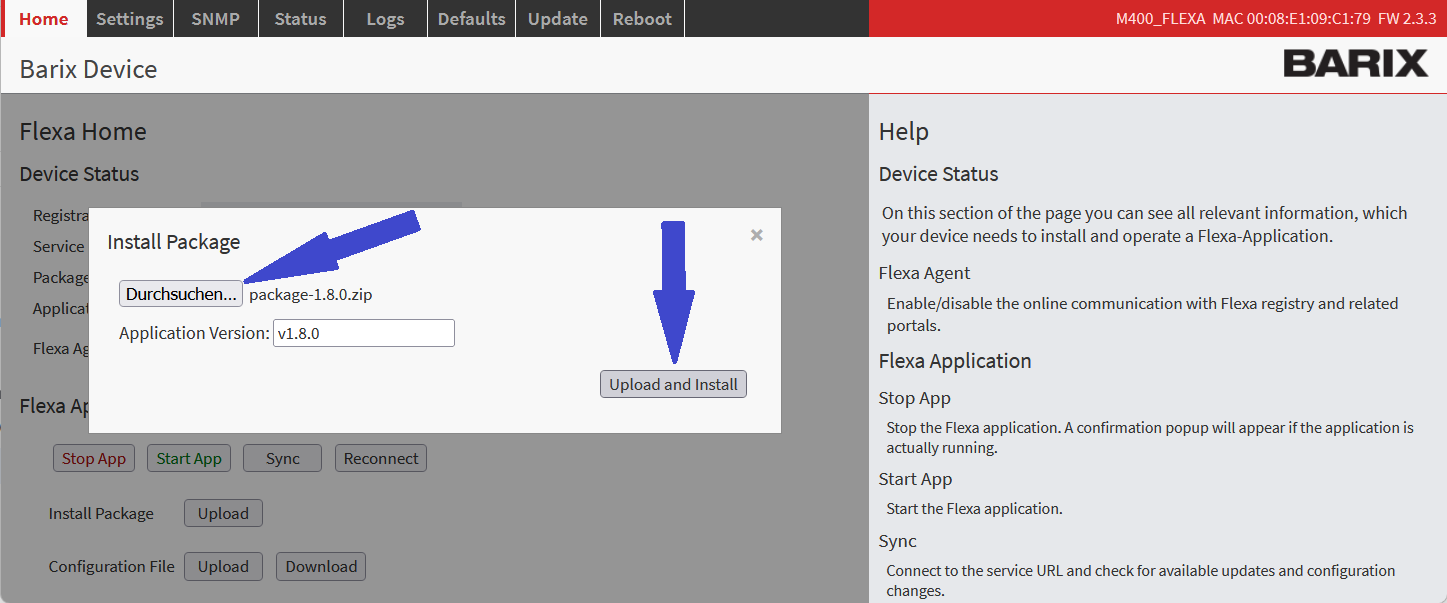The height and width of the screenshot is (603, 1447).
Task: Click the Sync button
Action: click(x=283, y=458)
